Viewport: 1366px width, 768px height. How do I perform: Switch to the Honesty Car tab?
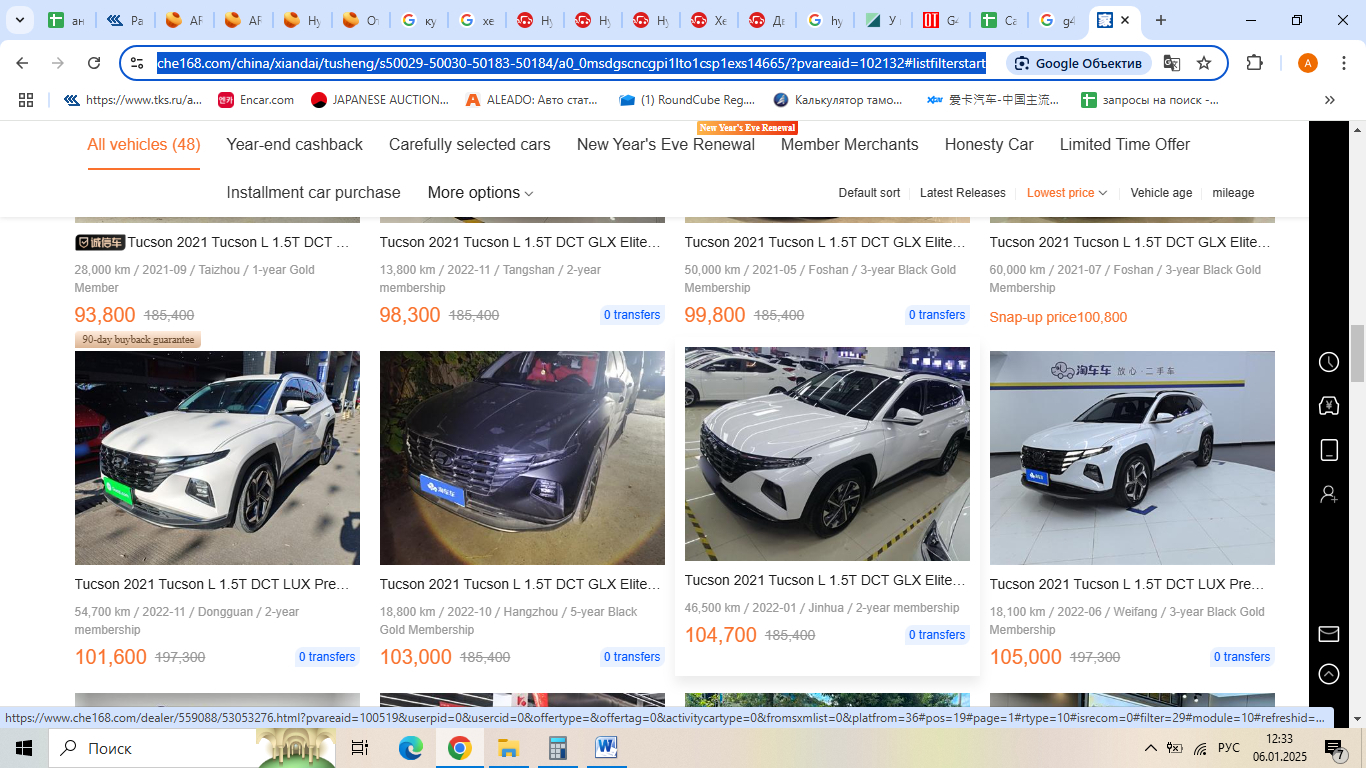point(988,145)
